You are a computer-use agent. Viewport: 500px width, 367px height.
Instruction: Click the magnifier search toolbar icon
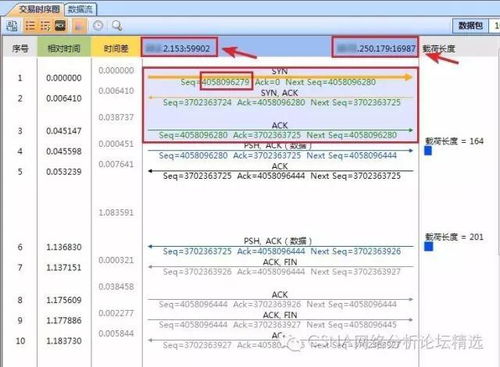click(x=117, y=26)
